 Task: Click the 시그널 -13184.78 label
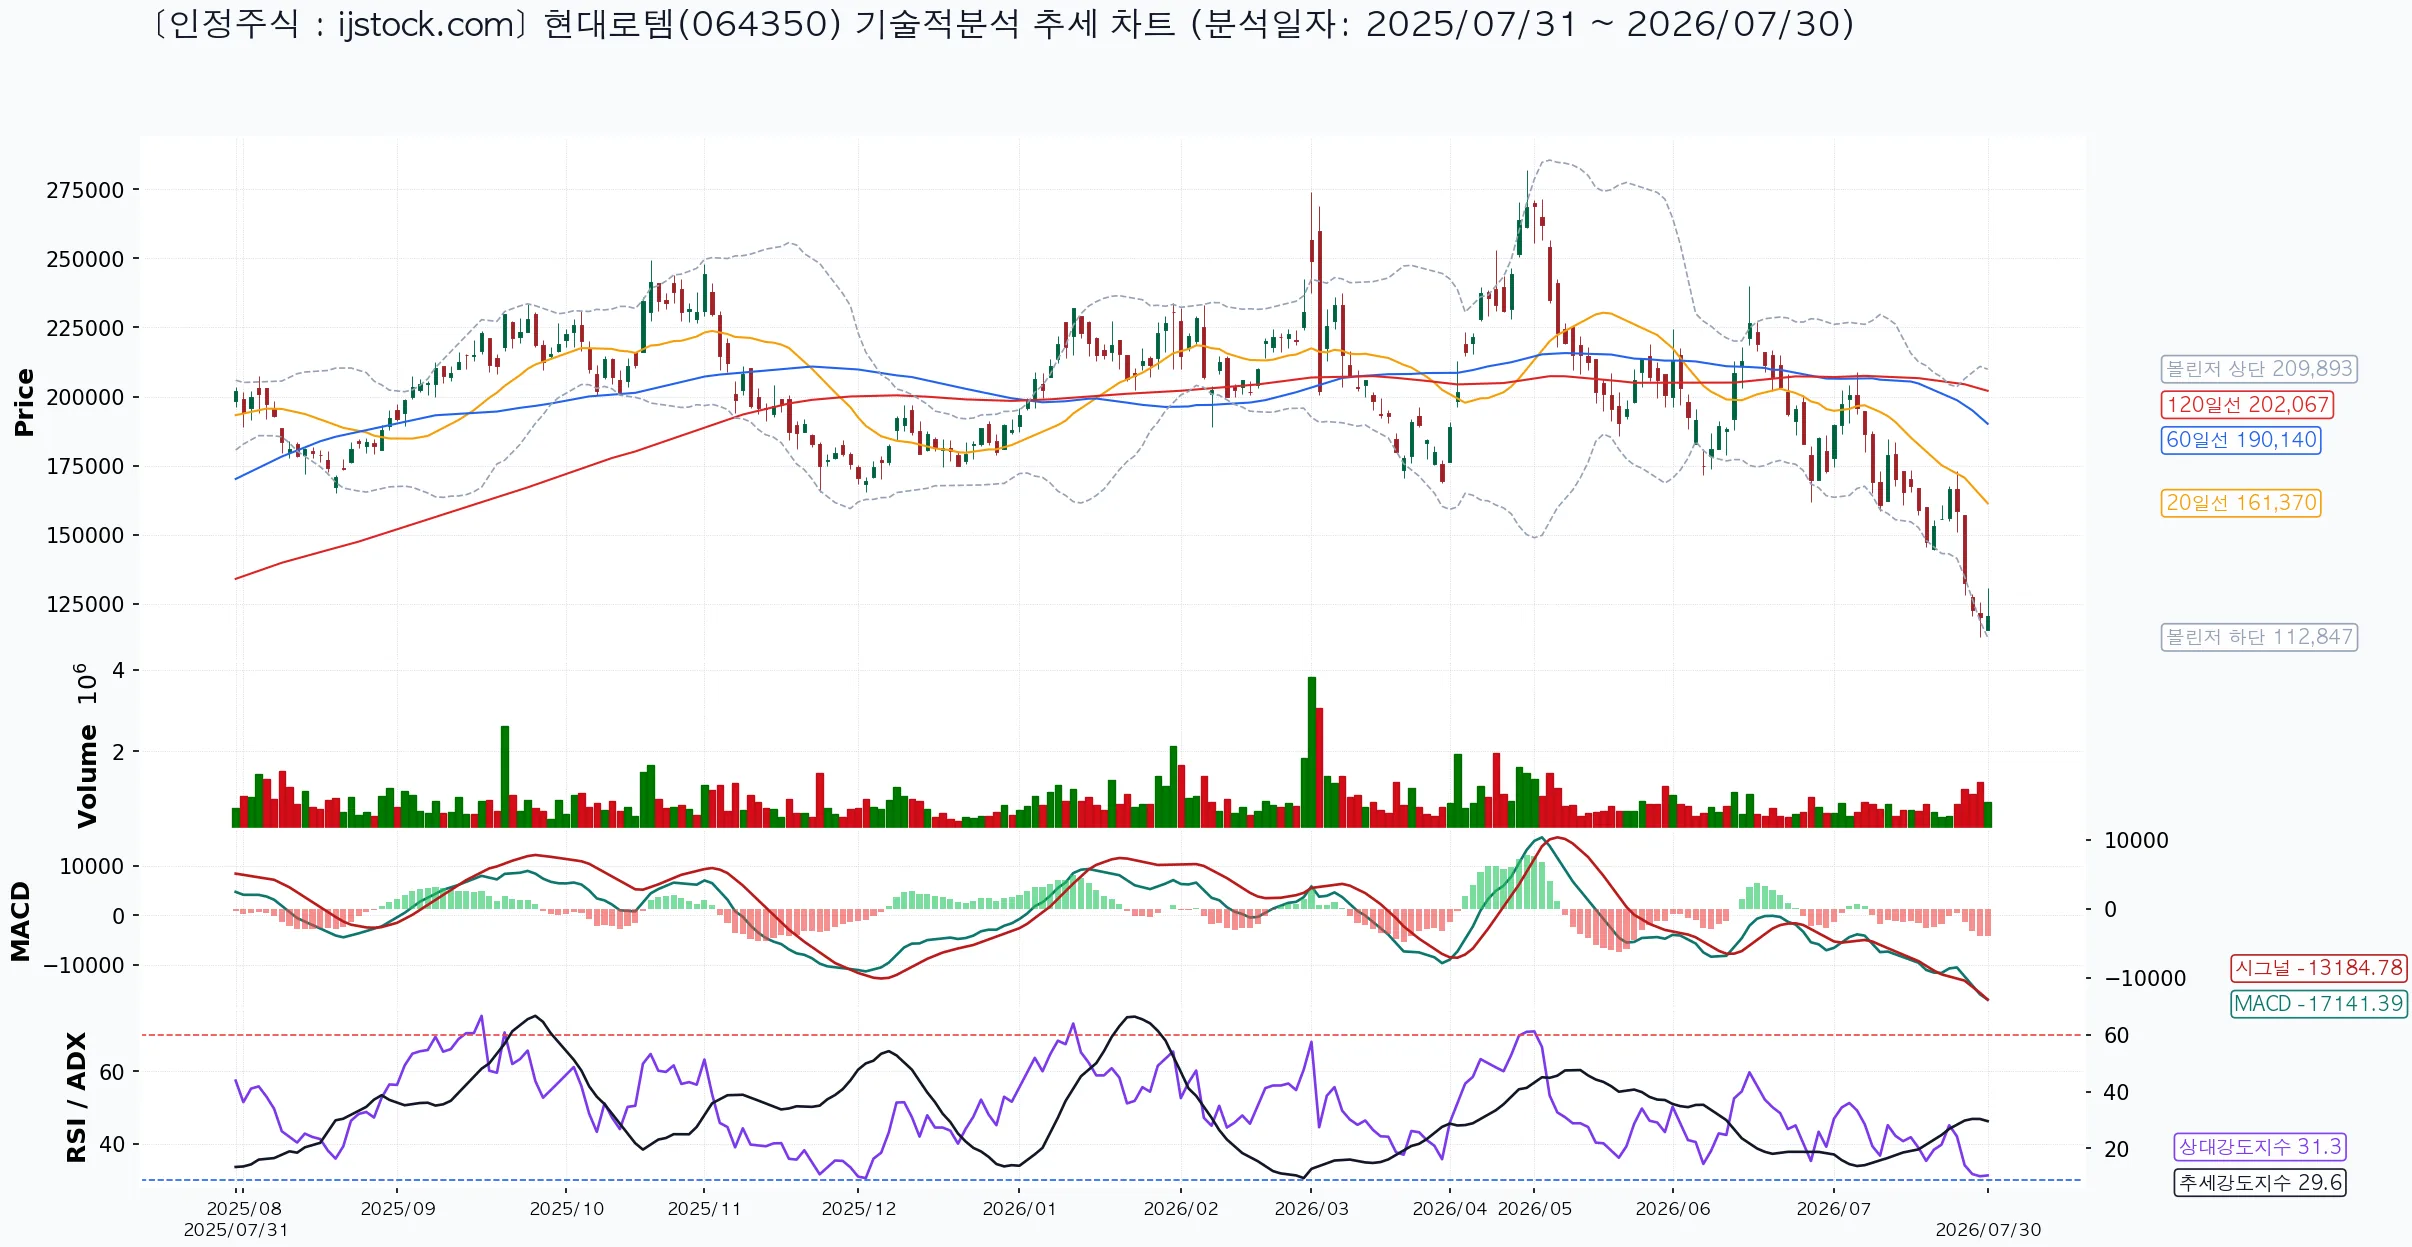click(2319, 968)
